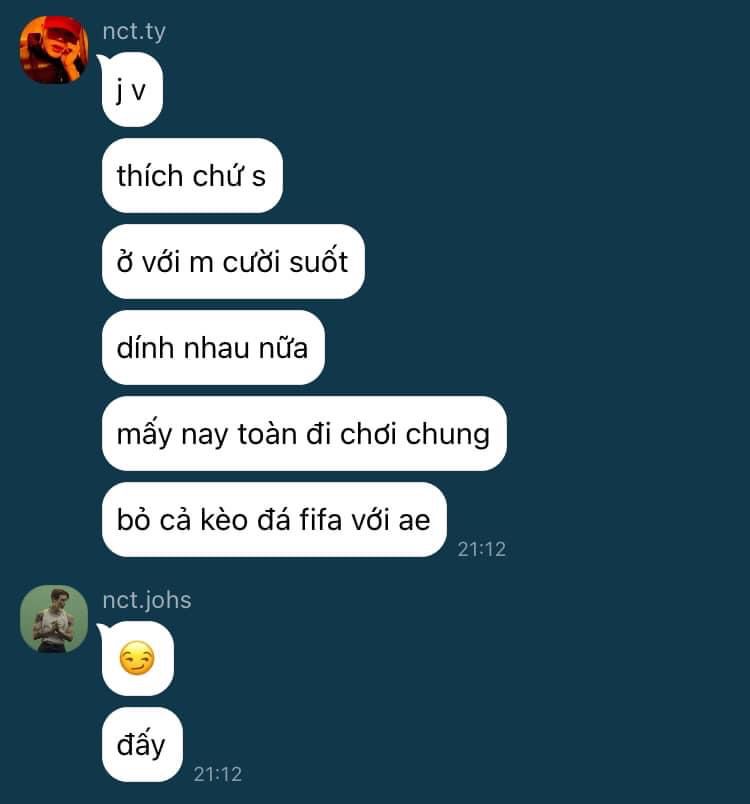Tap the "ở với m cười suốt" message
The height and width of the screenshot is (804, 750).
pyautogui.click(x=233, y=262)
